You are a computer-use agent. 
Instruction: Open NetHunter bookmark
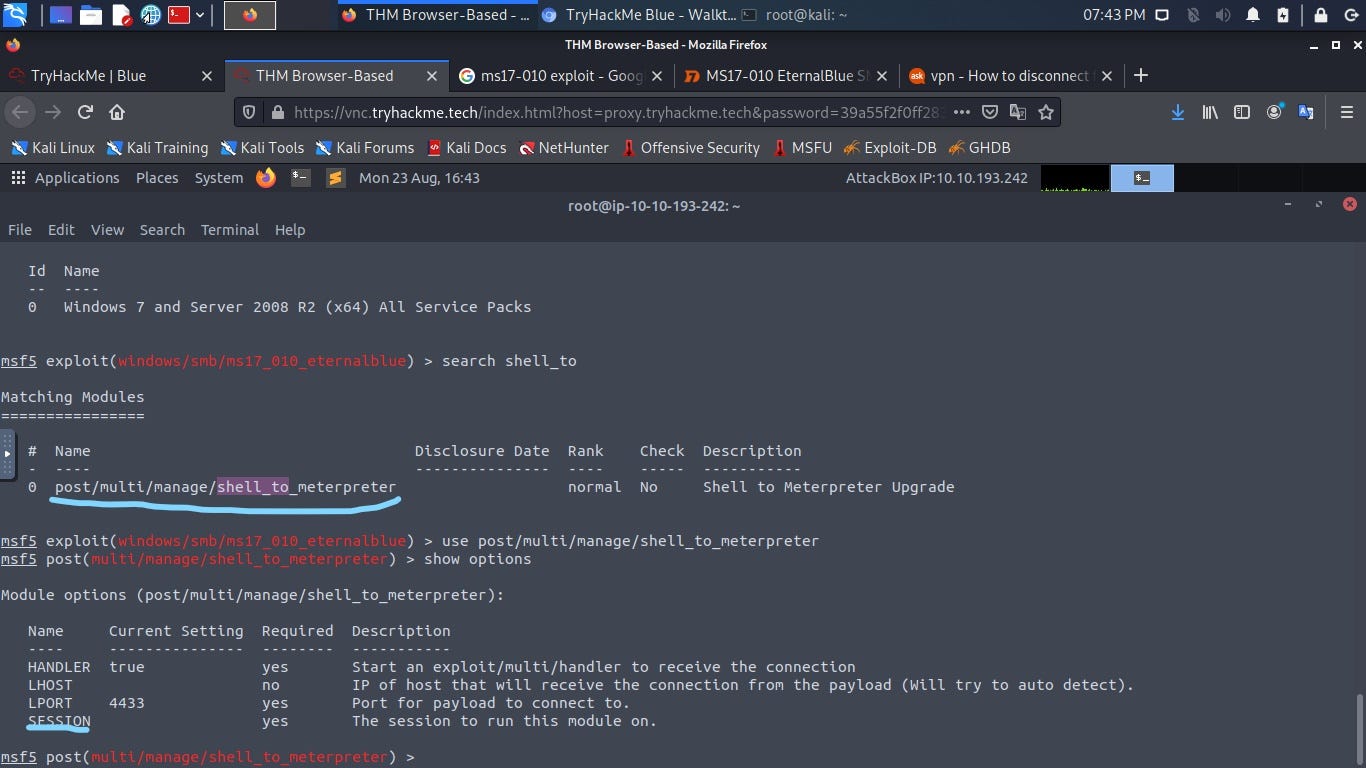coord(564,147)
